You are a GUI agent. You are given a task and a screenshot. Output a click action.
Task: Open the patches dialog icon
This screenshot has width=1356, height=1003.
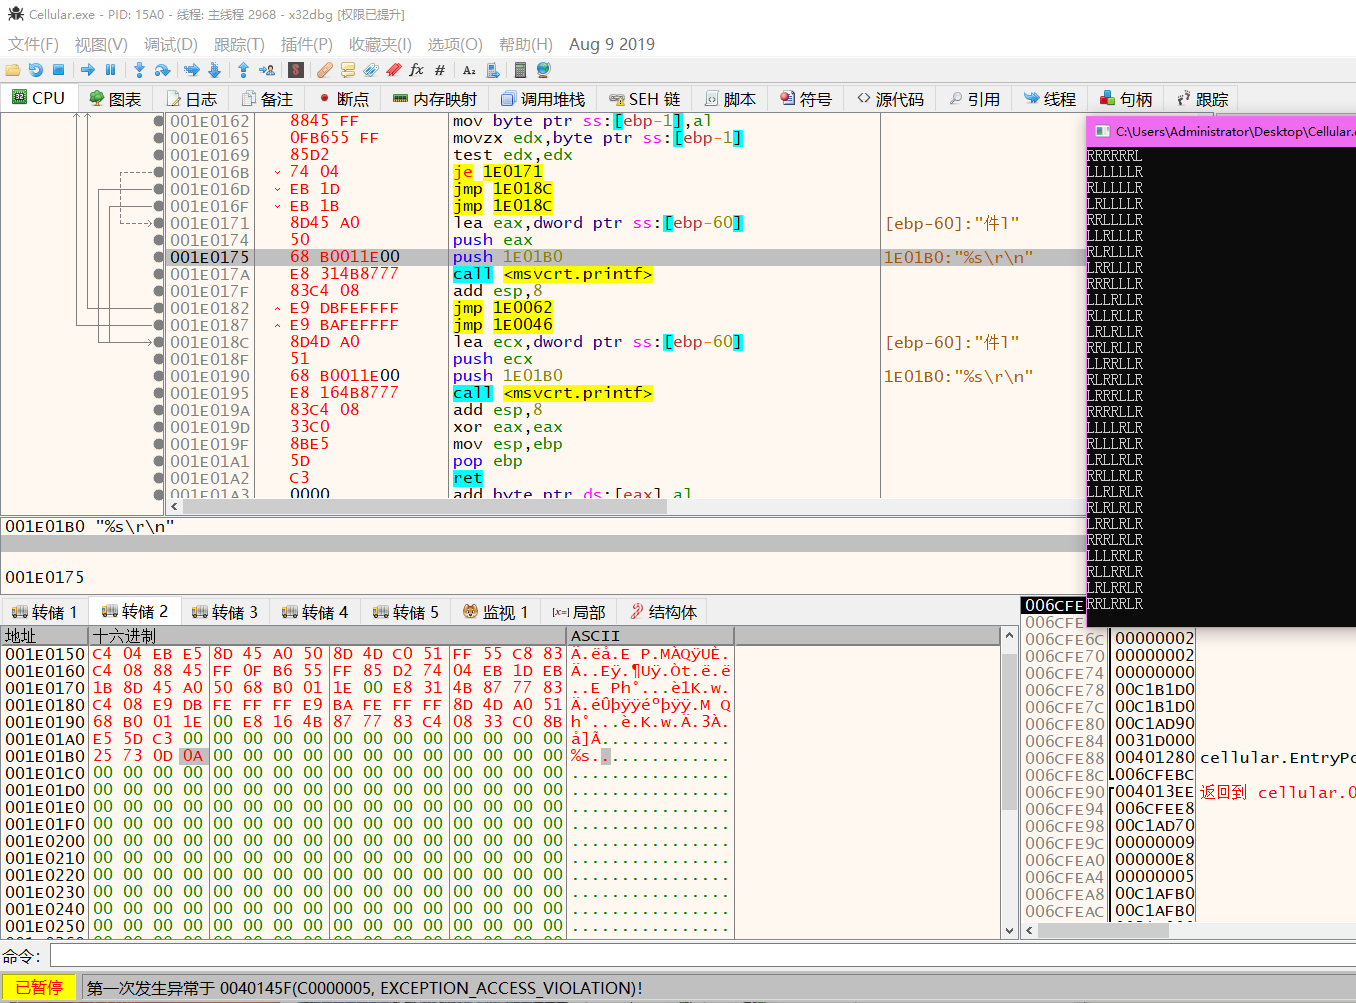pyautogui.click(x=325, y=70)
